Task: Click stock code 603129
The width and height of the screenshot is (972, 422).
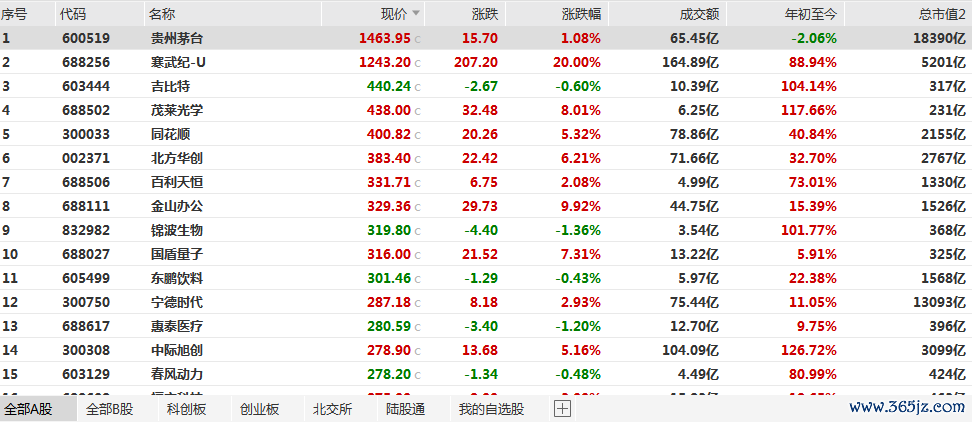Action: [x=86, y=374]
